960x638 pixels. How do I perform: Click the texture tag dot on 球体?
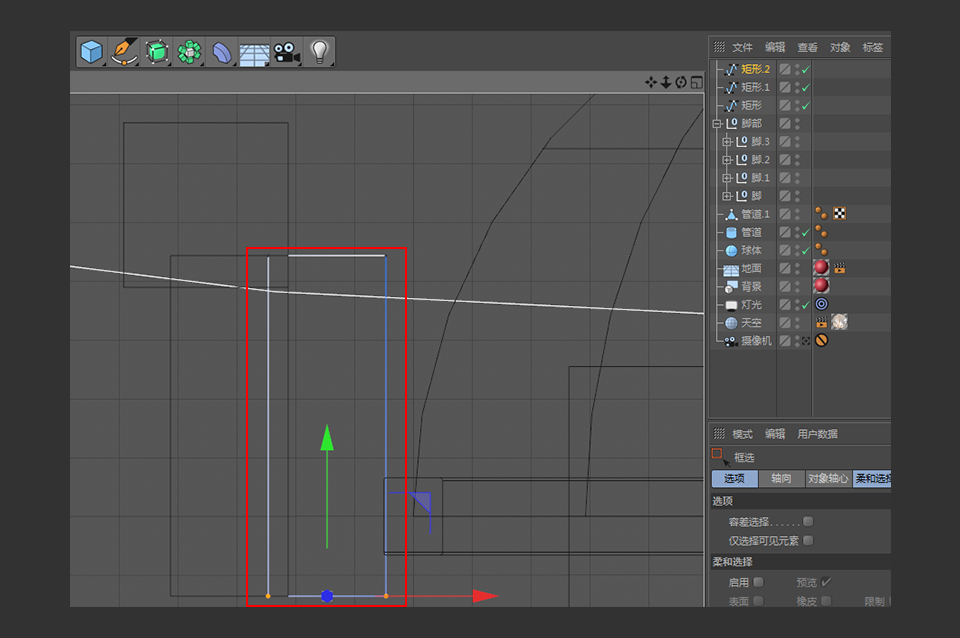click(x=822, y=248)
